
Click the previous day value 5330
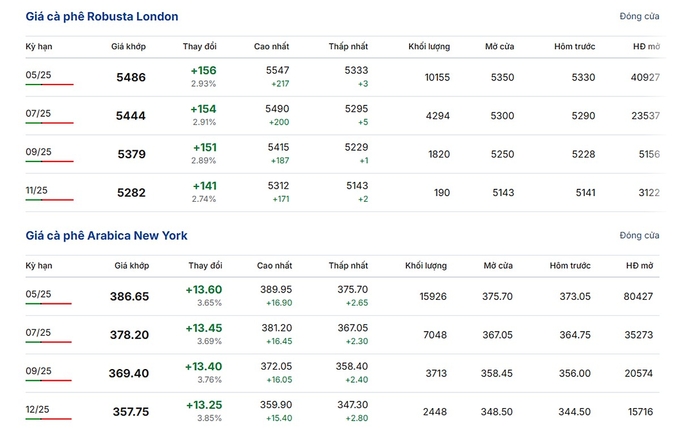(x=583, y=78)
